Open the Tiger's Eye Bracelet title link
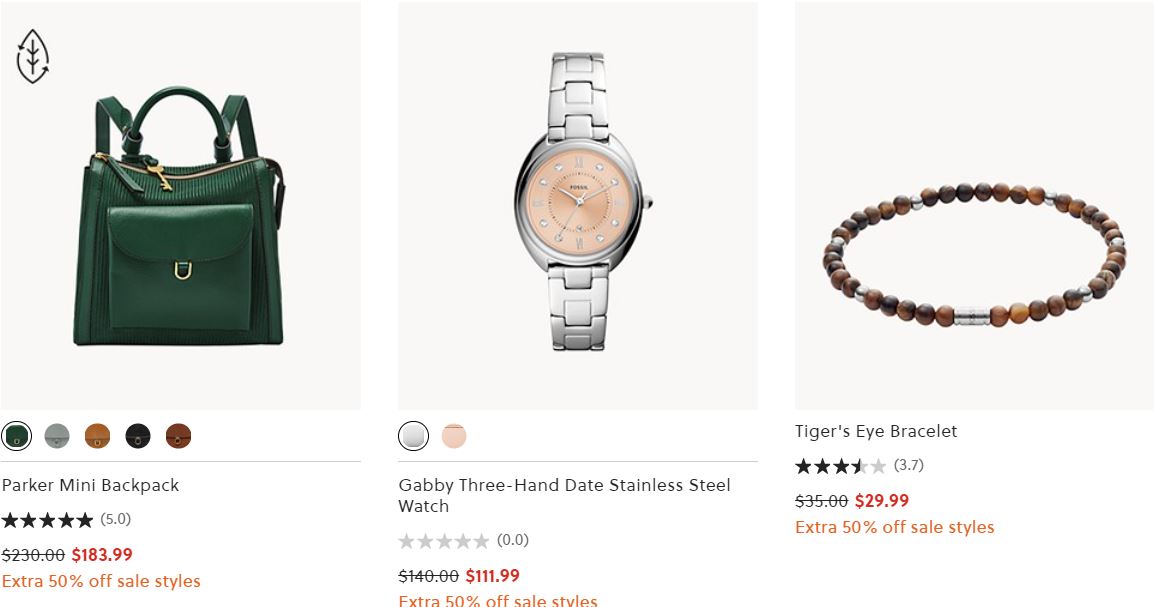 pyautogui.click(x=876, y=431)
